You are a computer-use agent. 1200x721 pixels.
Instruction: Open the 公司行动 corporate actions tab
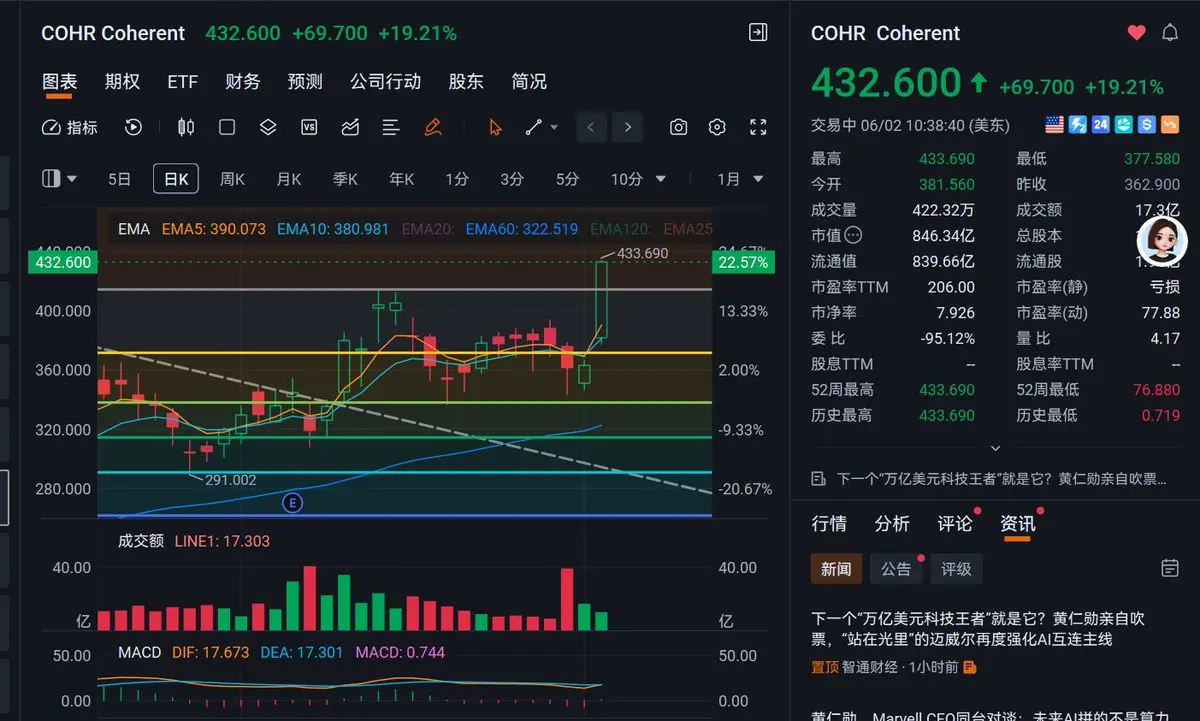385,82
